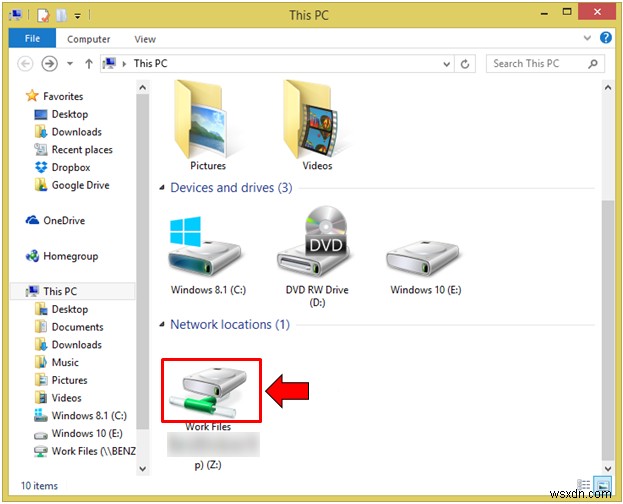
Task: Select the Windows 10 (E:) drive icon
Action: point(423,258)
